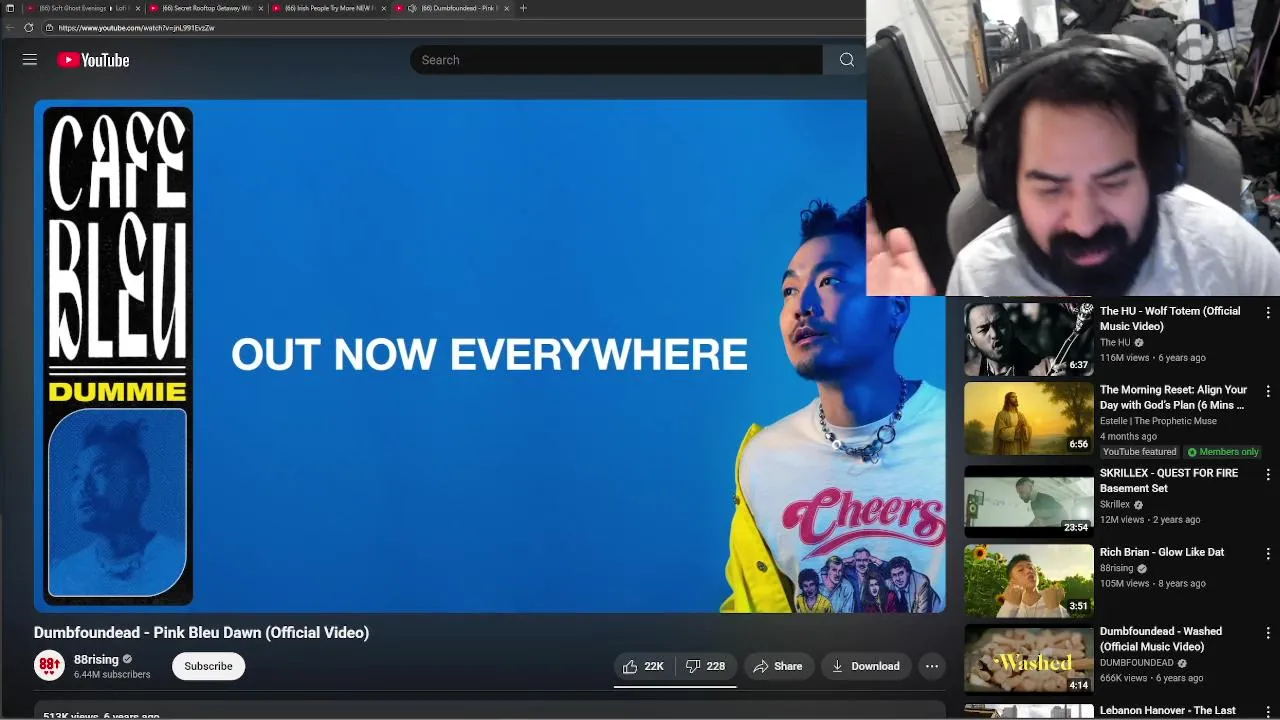Image resolution: width=1280 pixels, height=720 pixels.
Task: Open the 88rising channel name link
Action: pyautogui.click(x=96, y=660)
